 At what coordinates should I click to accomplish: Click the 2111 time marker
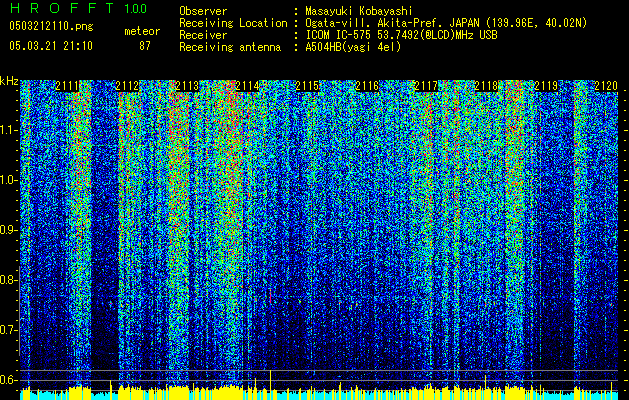pyautogui.click(x=67, y=86)
